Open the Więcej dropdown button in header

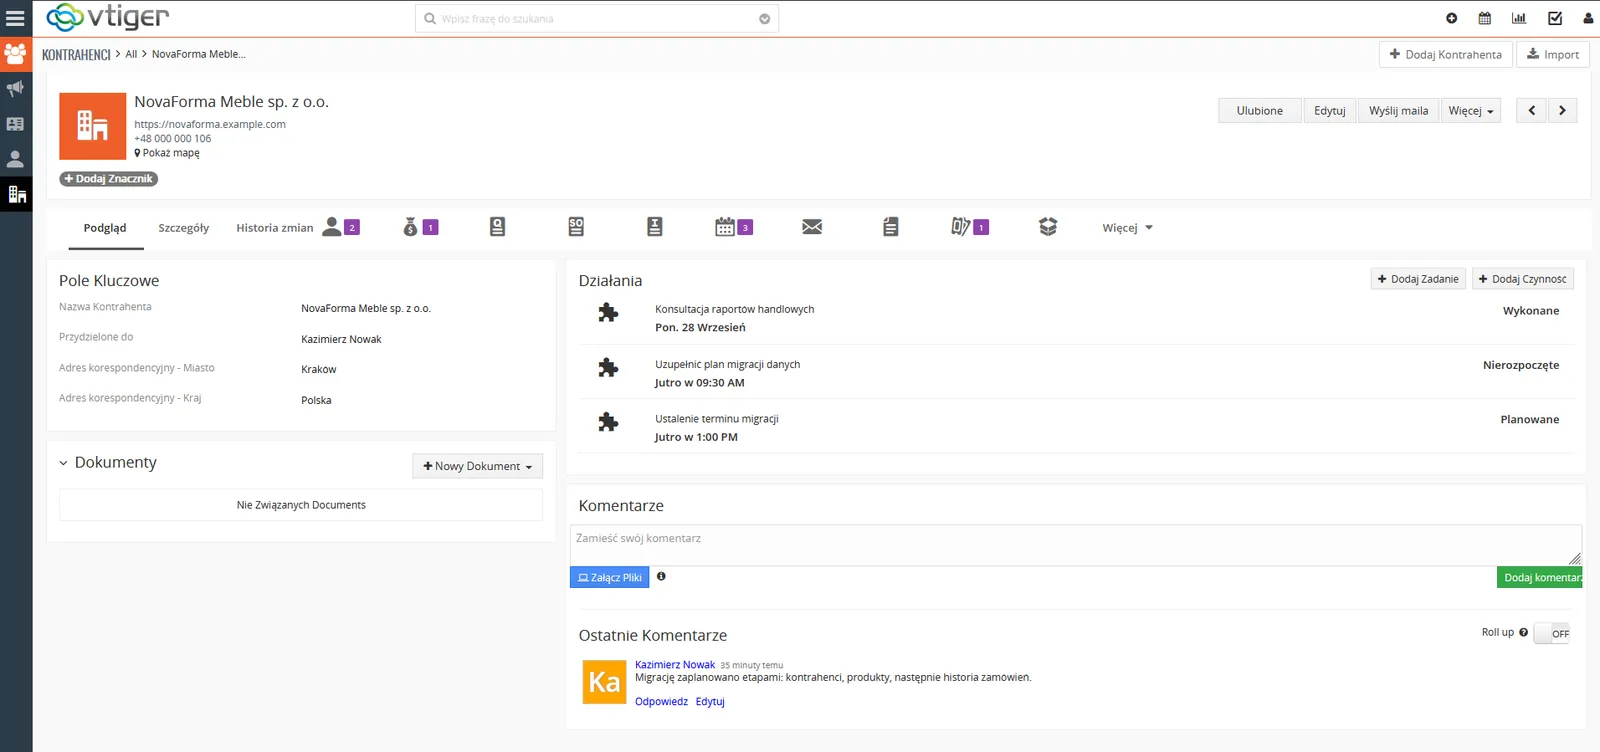click(1471, 110)
